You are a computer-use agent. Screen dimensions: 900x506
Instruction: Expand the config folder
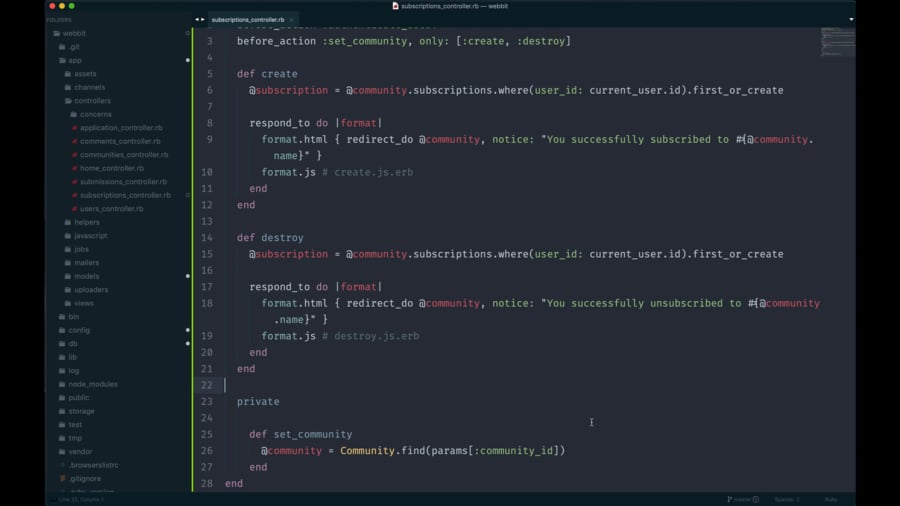coord(62,330)
